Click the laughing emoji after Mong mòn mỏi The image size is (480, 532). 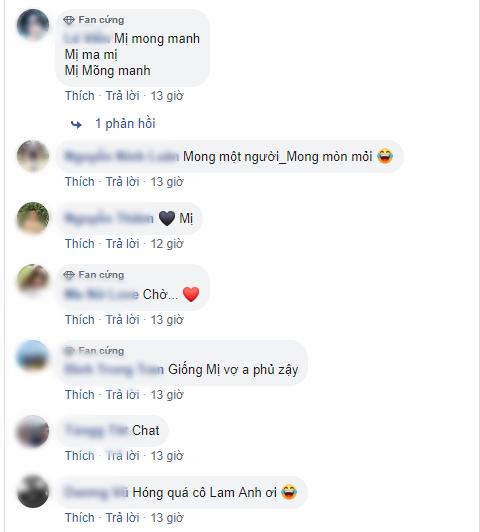pyautogui.click(x=385, y=156)
